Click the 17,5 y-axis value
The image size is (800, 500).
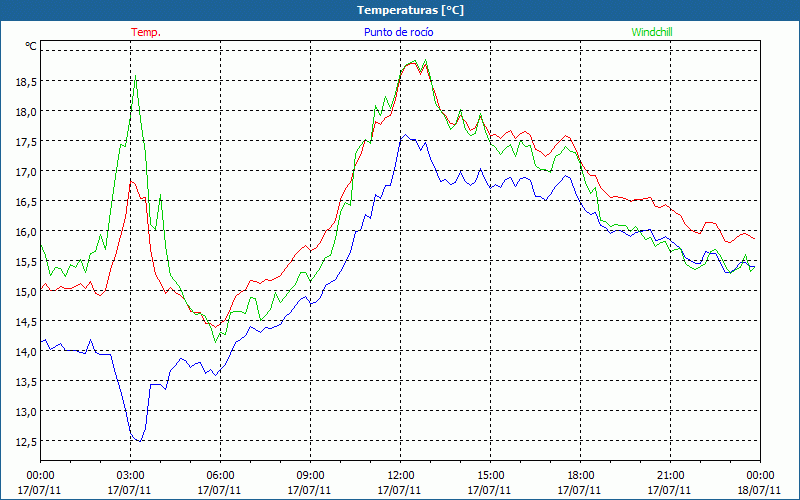(x=26, y=142)
